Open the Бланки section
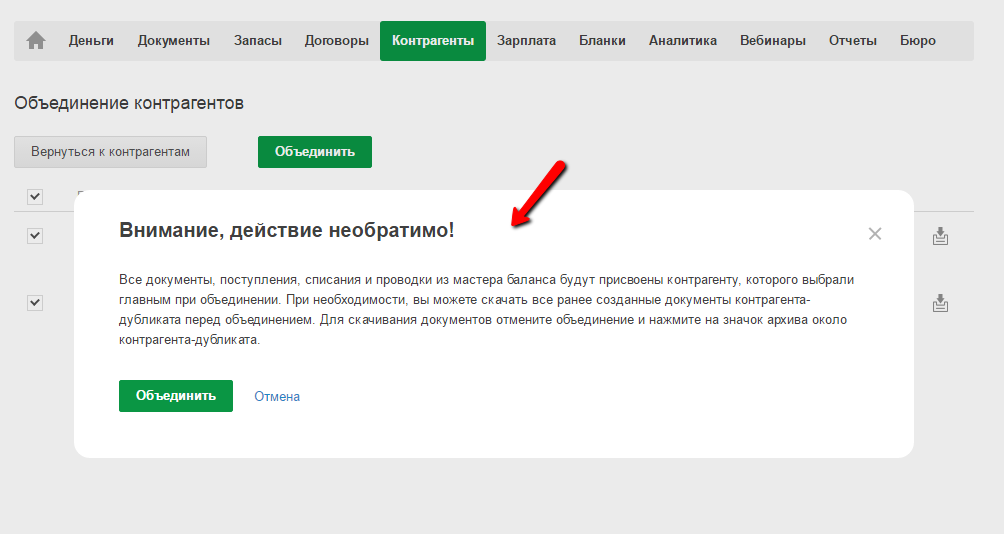1004x534 pixels. (x=602, y=41)
